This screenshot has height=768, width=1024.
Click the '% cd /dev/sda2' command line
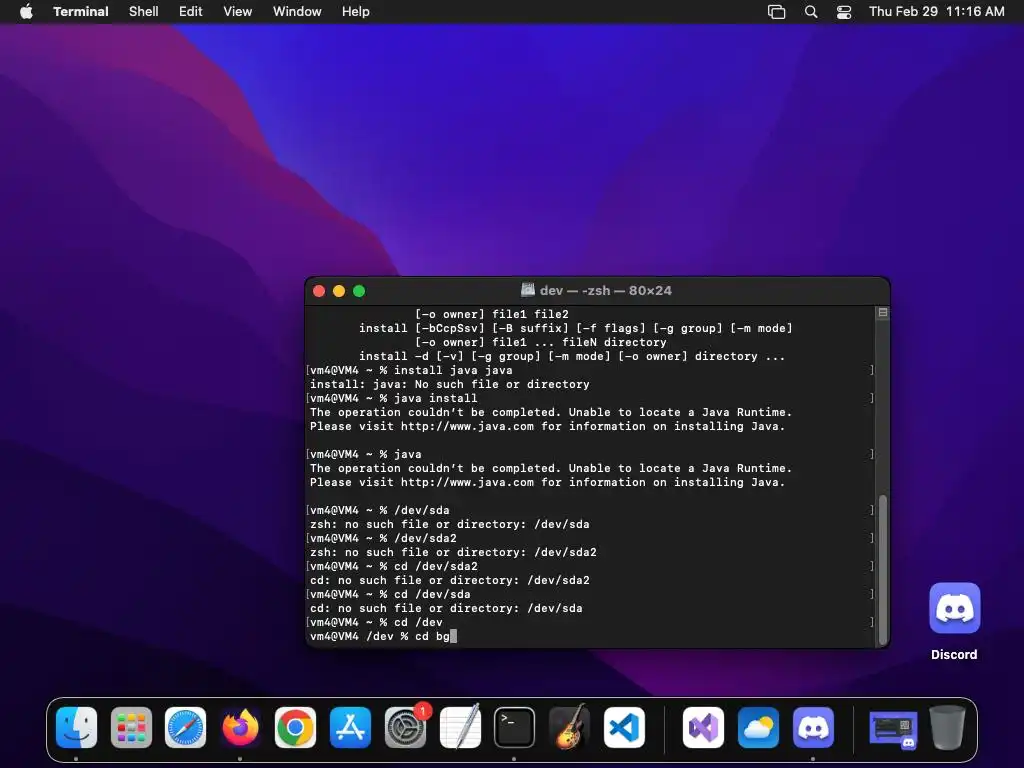394,567
